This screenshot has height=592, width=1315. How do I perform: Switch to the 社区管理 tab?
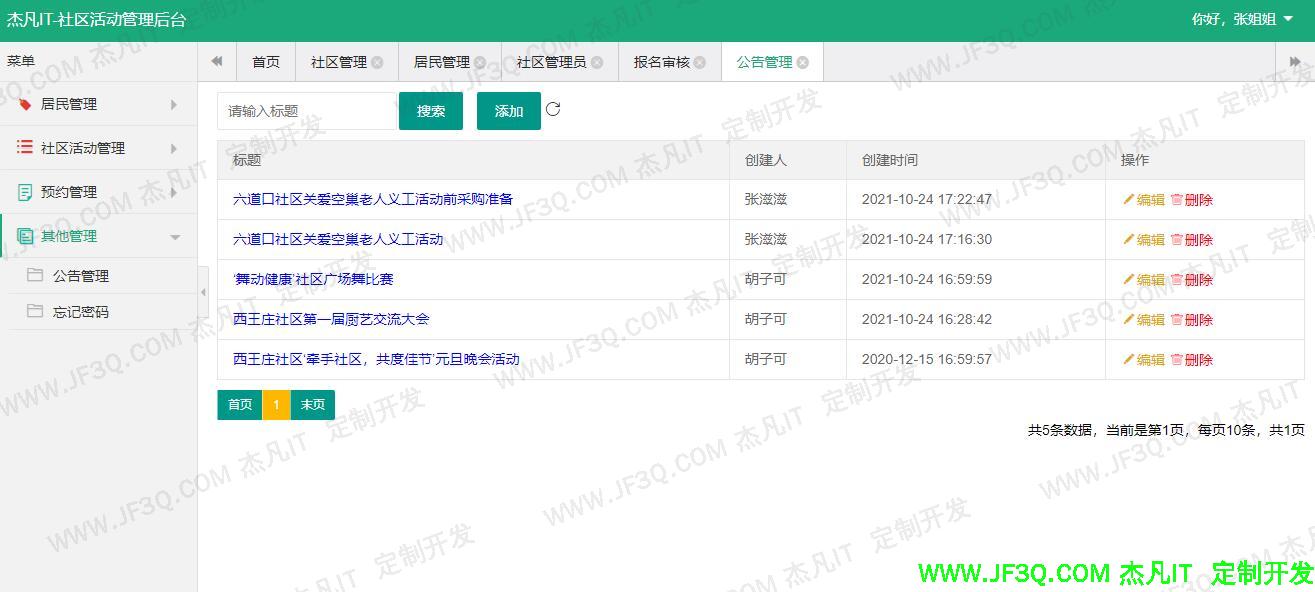click(338, 61)
